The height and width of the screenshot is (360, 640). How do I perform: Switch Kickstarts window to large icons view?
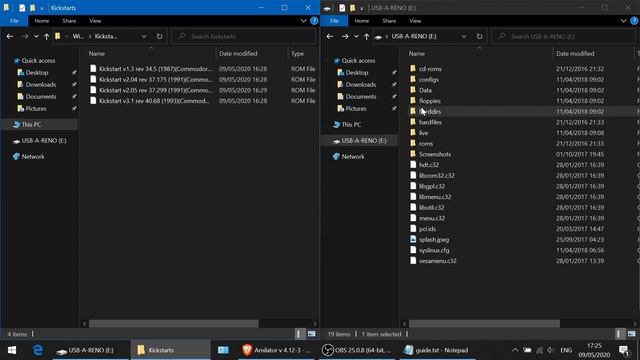point(311,334)
